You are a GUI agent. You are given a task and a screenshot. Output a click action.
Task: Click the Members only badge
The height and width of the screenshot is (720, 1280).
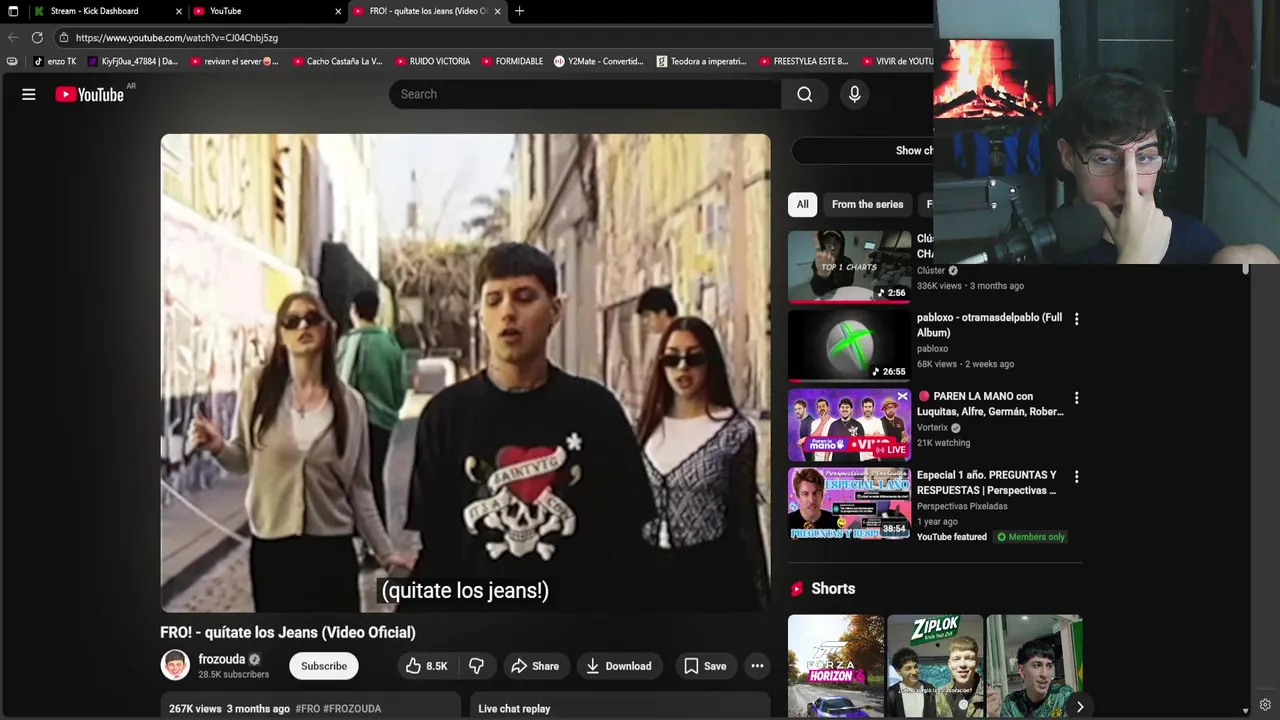pyautogui.click(x=1030, y=537)
